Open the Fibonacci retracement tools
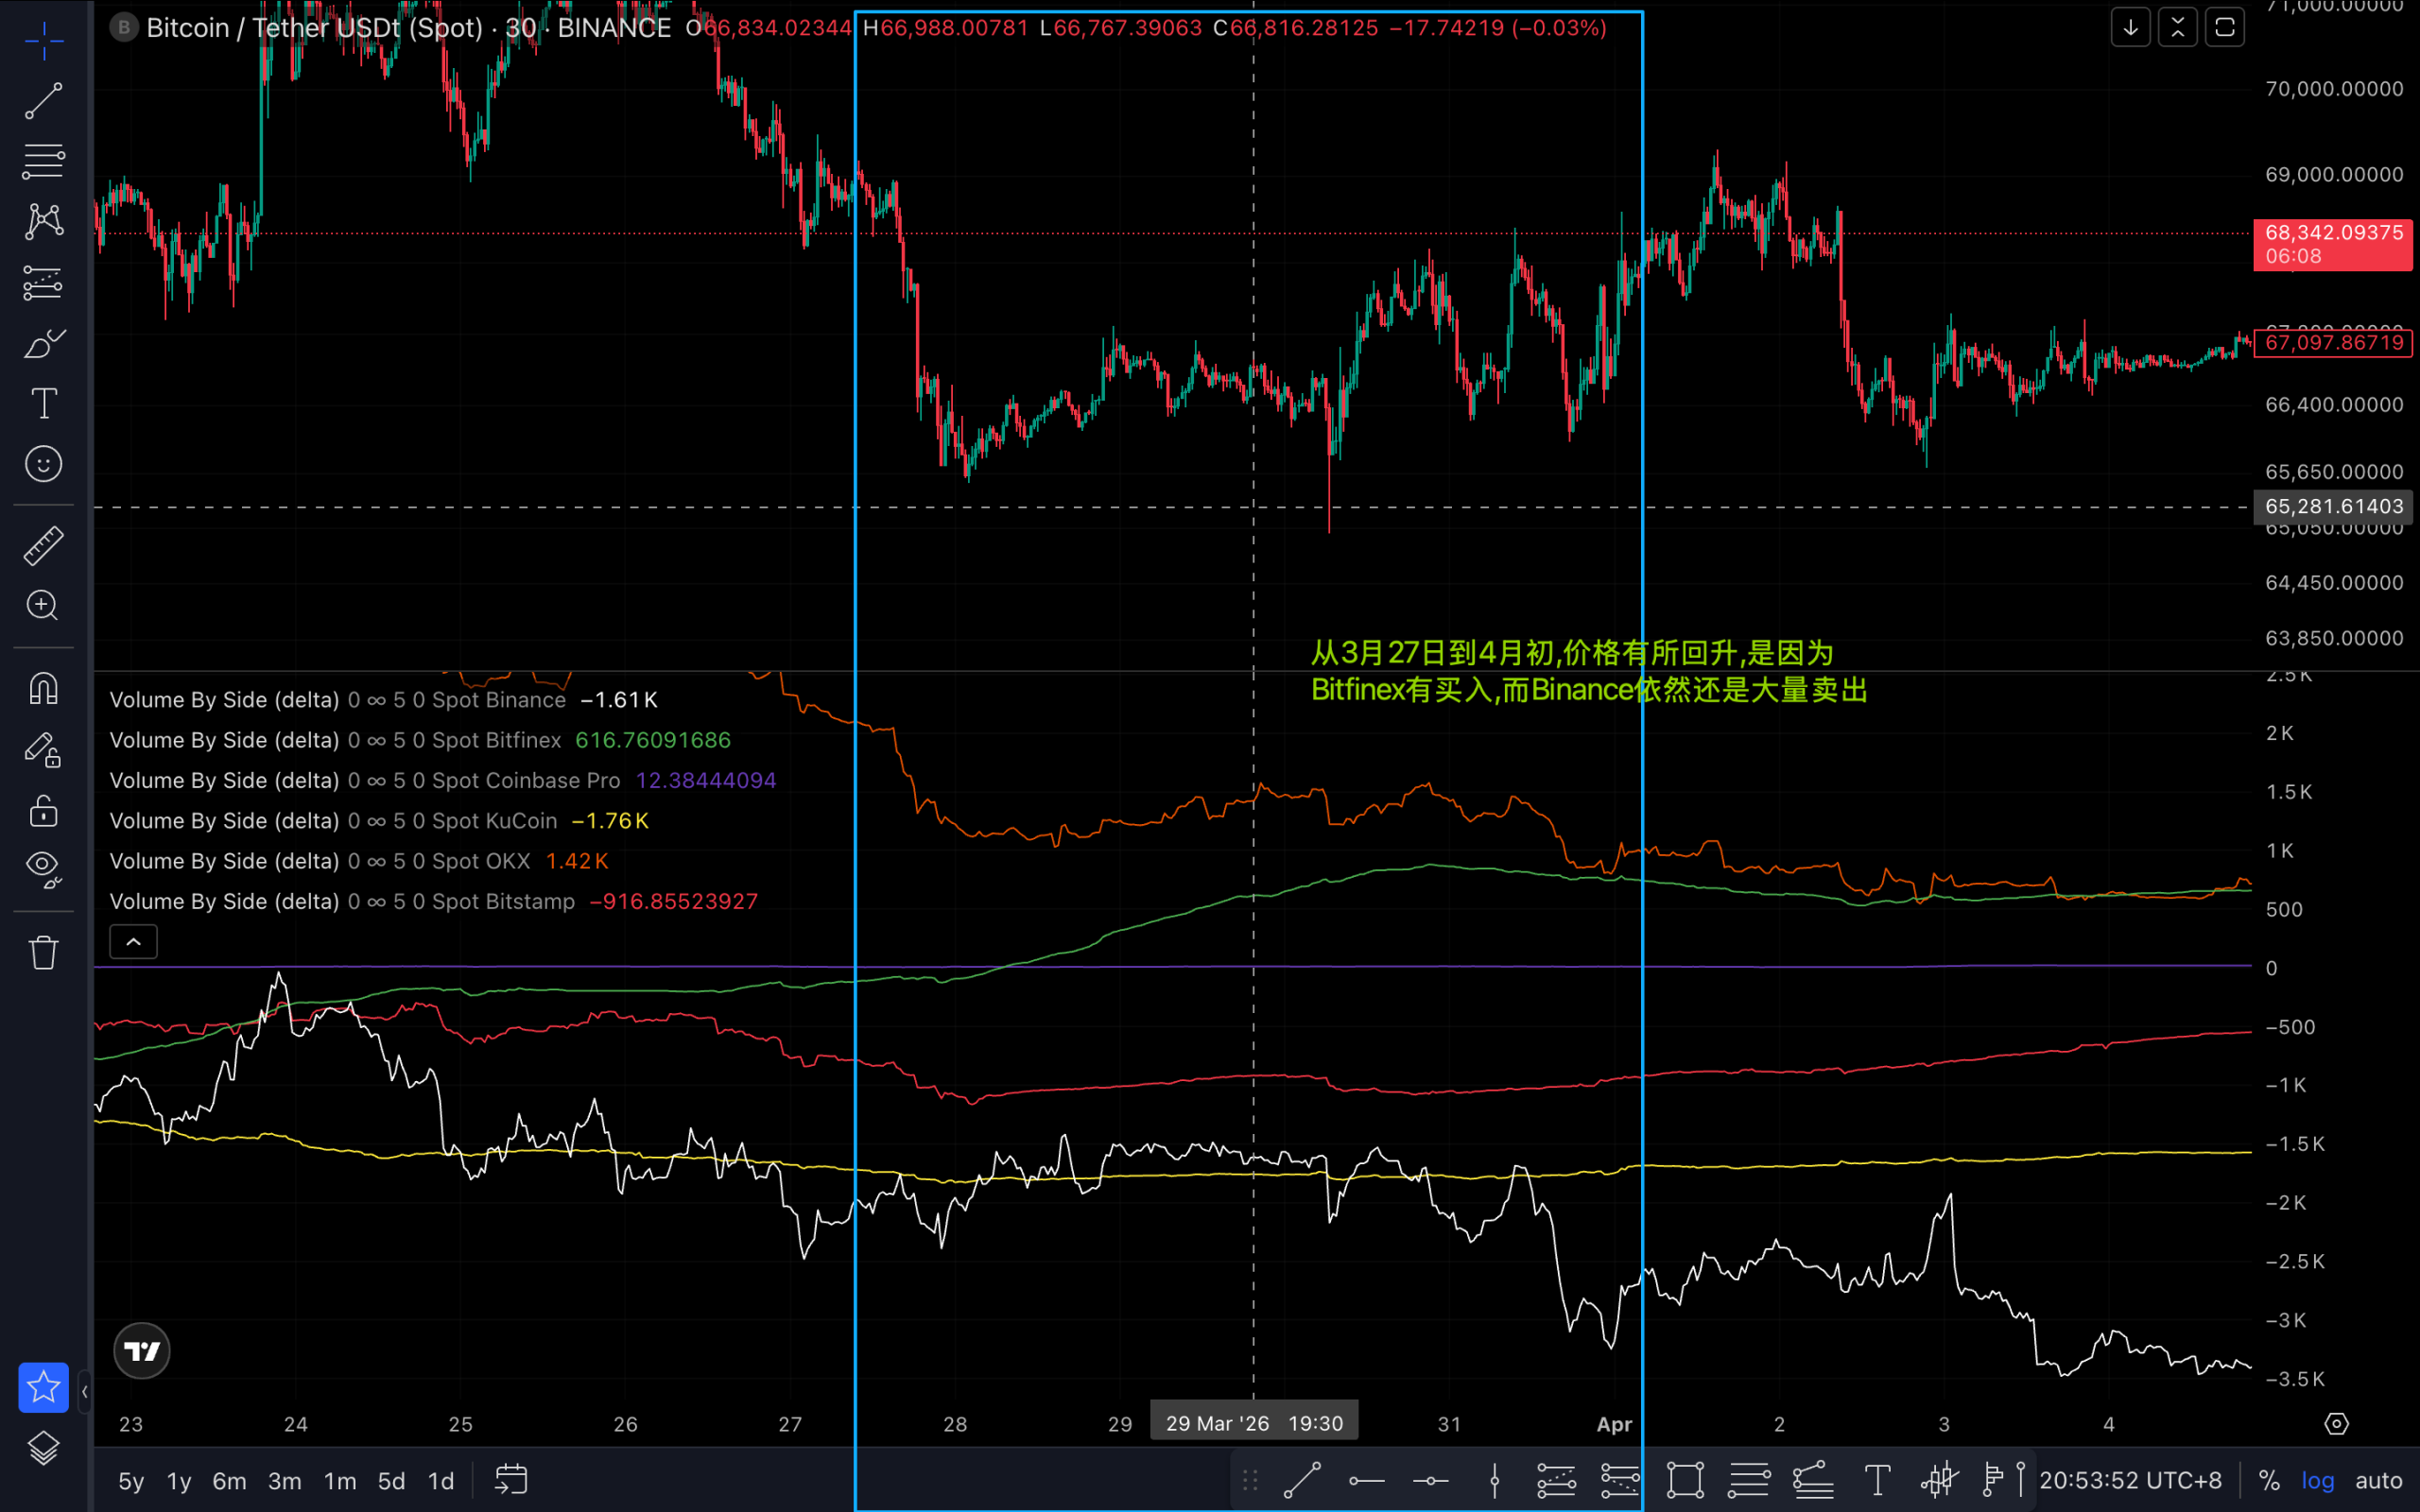 (x=43, y=161)
